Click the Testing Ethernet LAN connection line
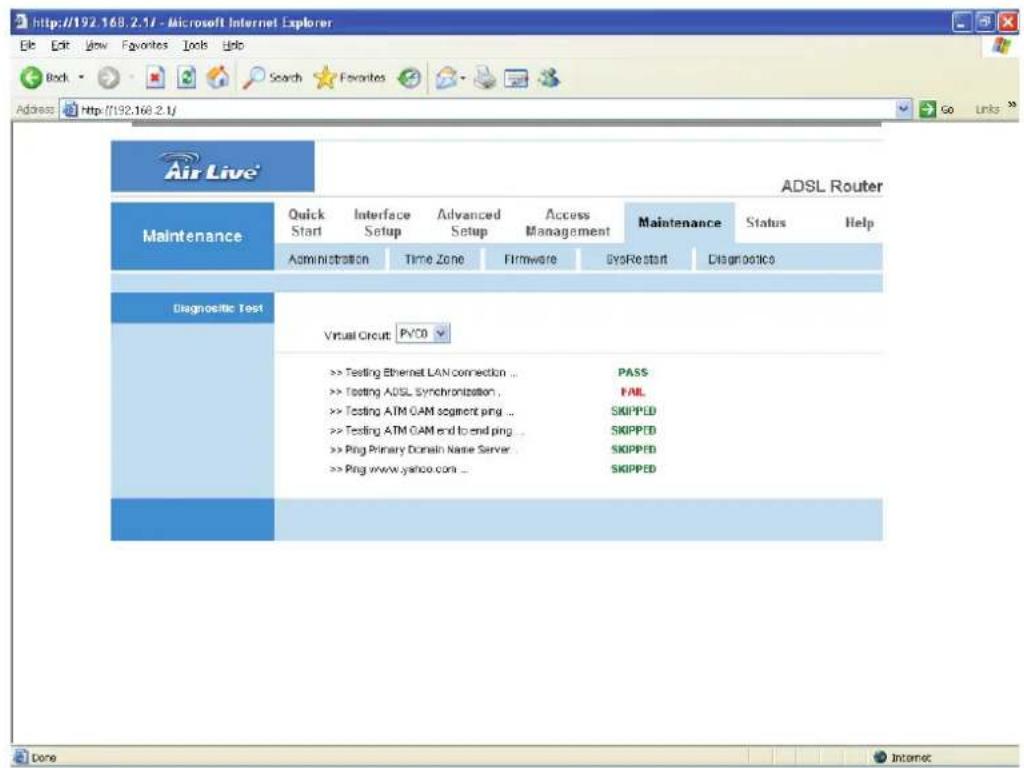This screenshot has height=768, width=1024. (x=423, y=372)
